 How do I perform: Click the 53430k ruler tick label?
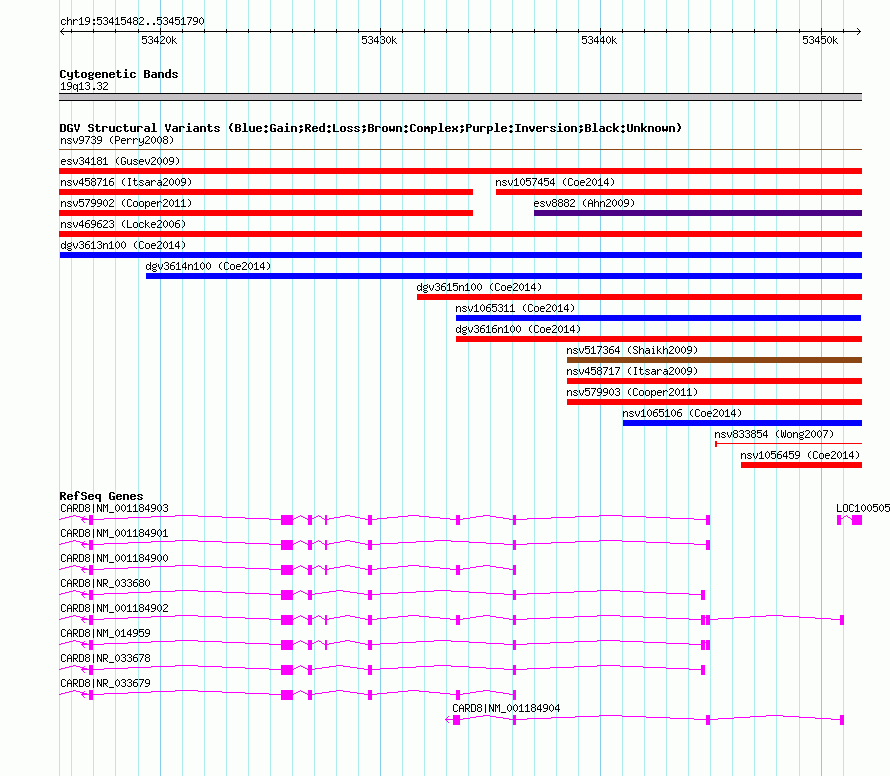379,40
